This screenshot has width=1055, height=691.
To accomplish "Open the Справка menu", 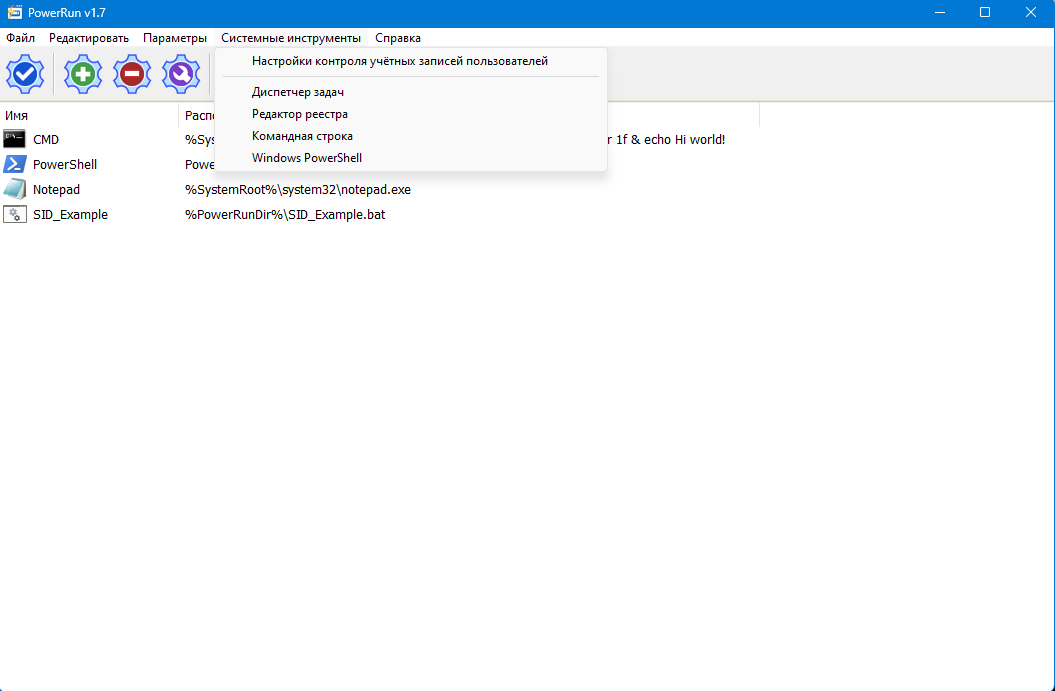I will [398, 38].
